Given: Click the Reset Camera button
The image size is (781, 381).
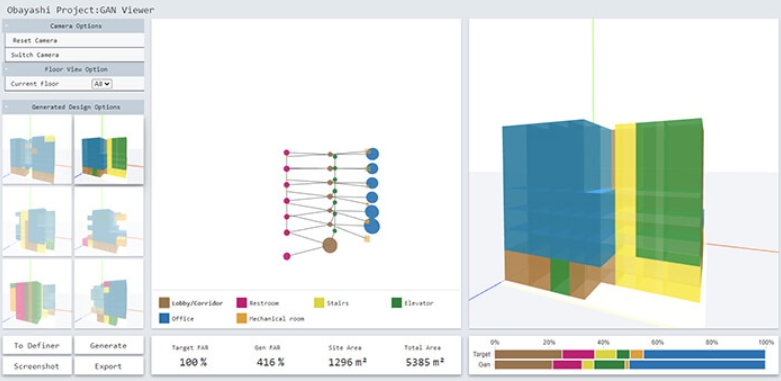Looking at the screenshot, I should [x=75, y=40].
